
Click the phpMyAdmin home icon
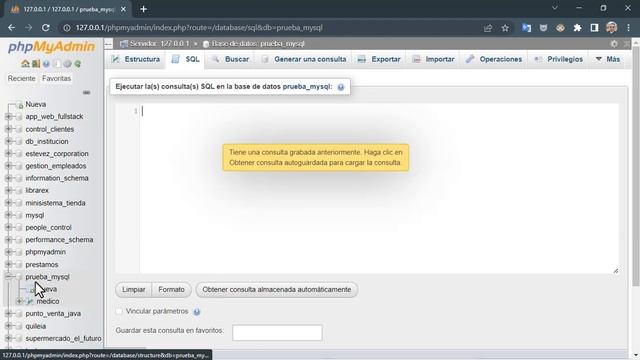click(x=25, y=64)
